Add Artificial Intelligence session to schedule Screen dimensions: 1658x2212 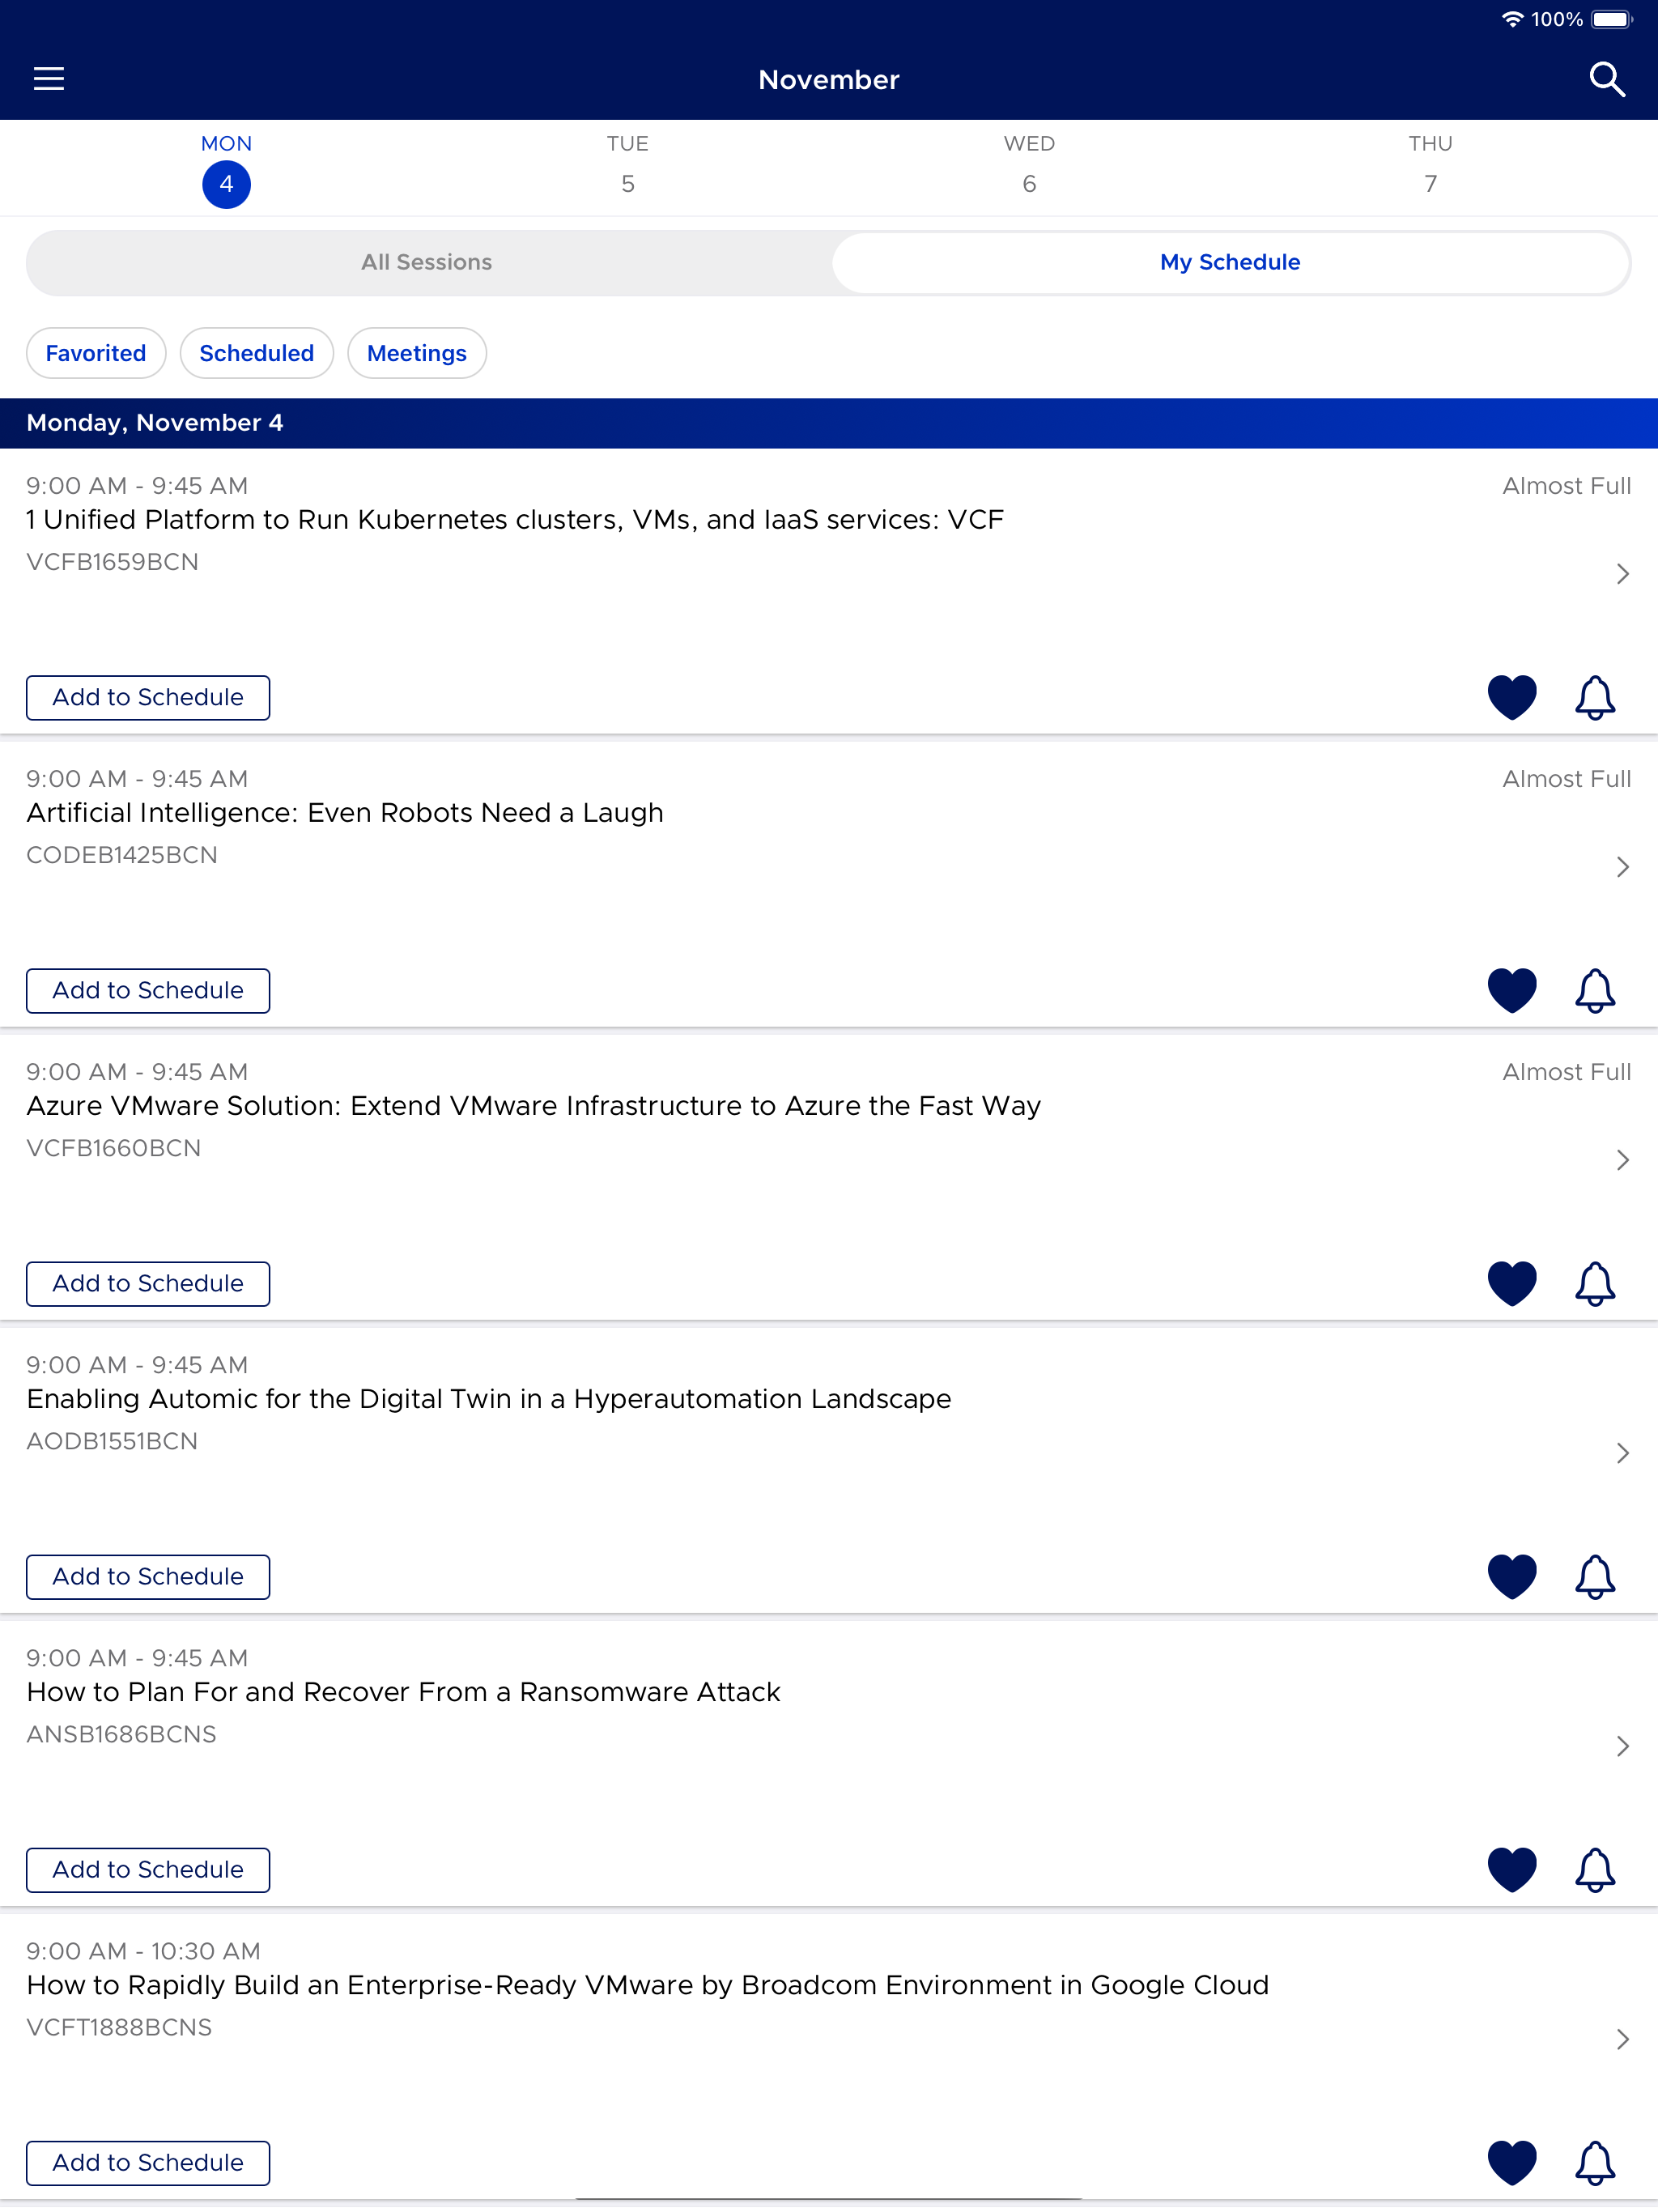[x=148, y=990]
